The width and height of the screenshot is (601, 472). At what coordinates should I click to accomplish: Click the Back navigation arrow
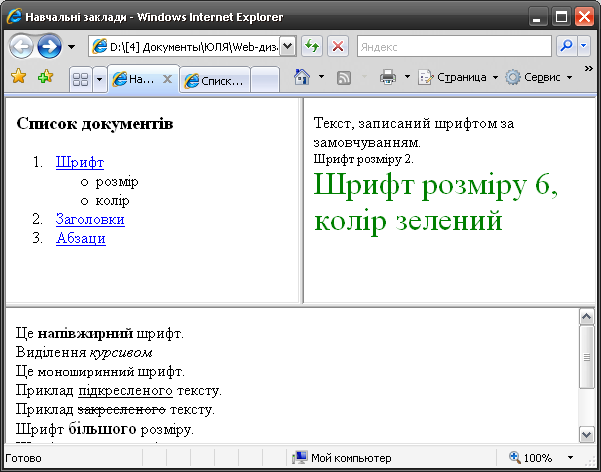pos(22,46)
